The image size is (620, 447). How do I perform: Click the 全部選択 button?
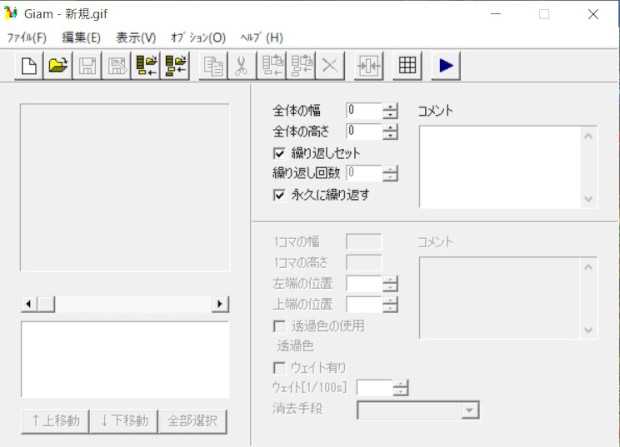pyautogui.click(x=193, y=421)
